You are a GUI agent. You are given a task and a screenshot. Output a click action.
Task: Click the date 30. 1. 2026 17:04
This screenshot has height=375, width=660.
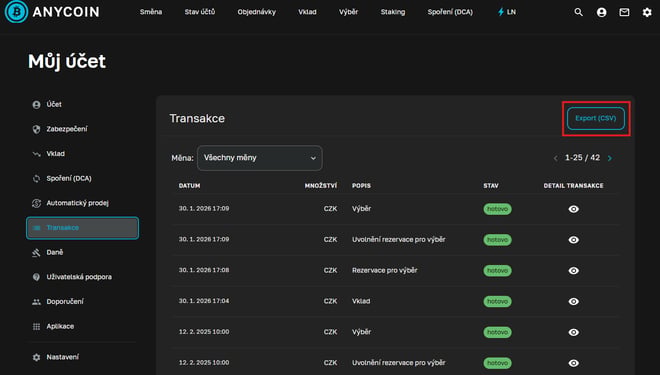(x=204, y=301)
